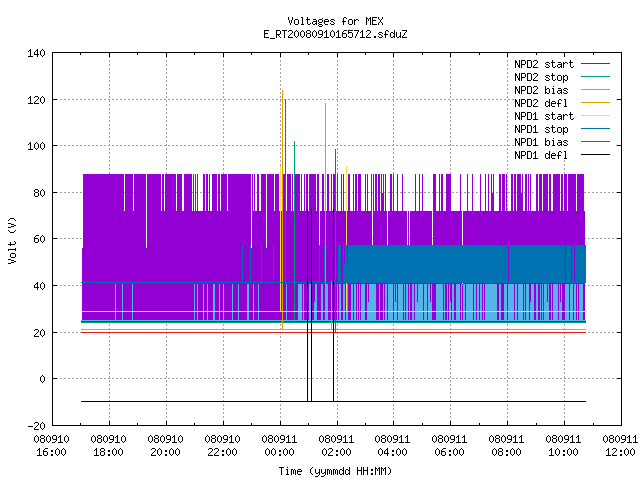Viewport: 640px width, 480px height.
Task: Click the 080911 12:00 x-axis tick label
Action: pos(620,446)
